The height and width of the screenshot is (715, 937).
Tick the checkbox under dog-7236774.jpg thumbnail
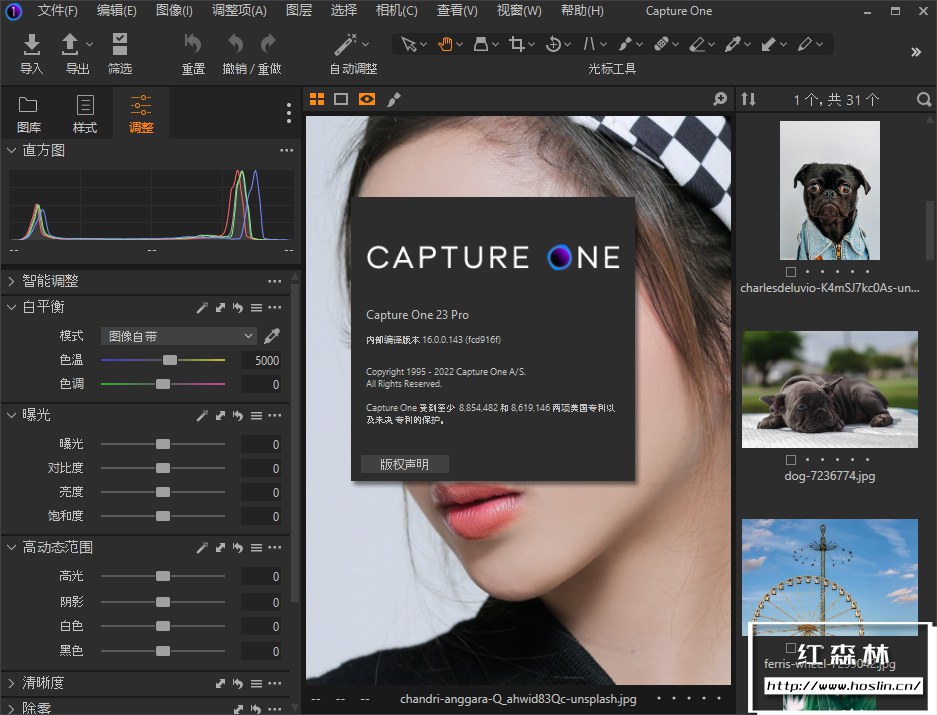coord(791,460)
